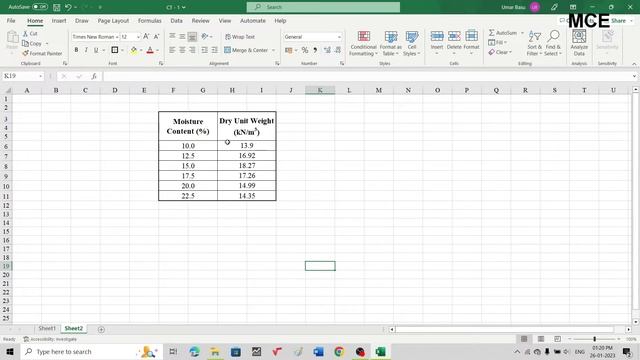Viewport: 640px width, 360px height.
Task: Select the cell containing 18.27
Action: [247, 166]
